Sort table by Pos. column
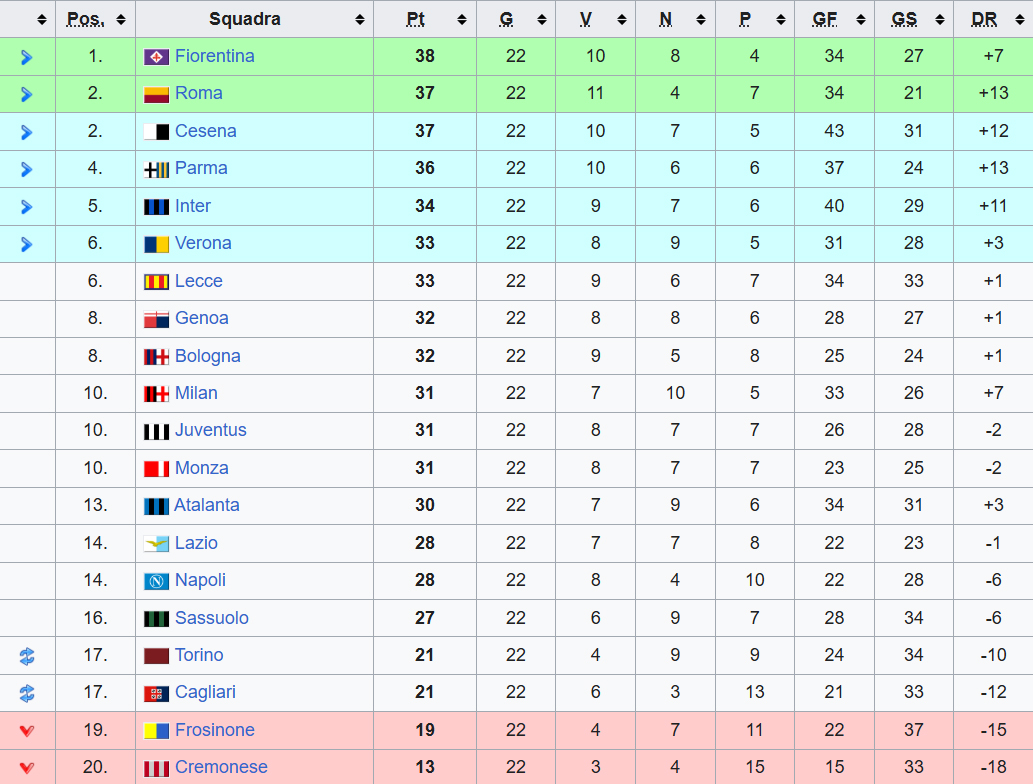The image size is (1033, 784). coord(95,19)
